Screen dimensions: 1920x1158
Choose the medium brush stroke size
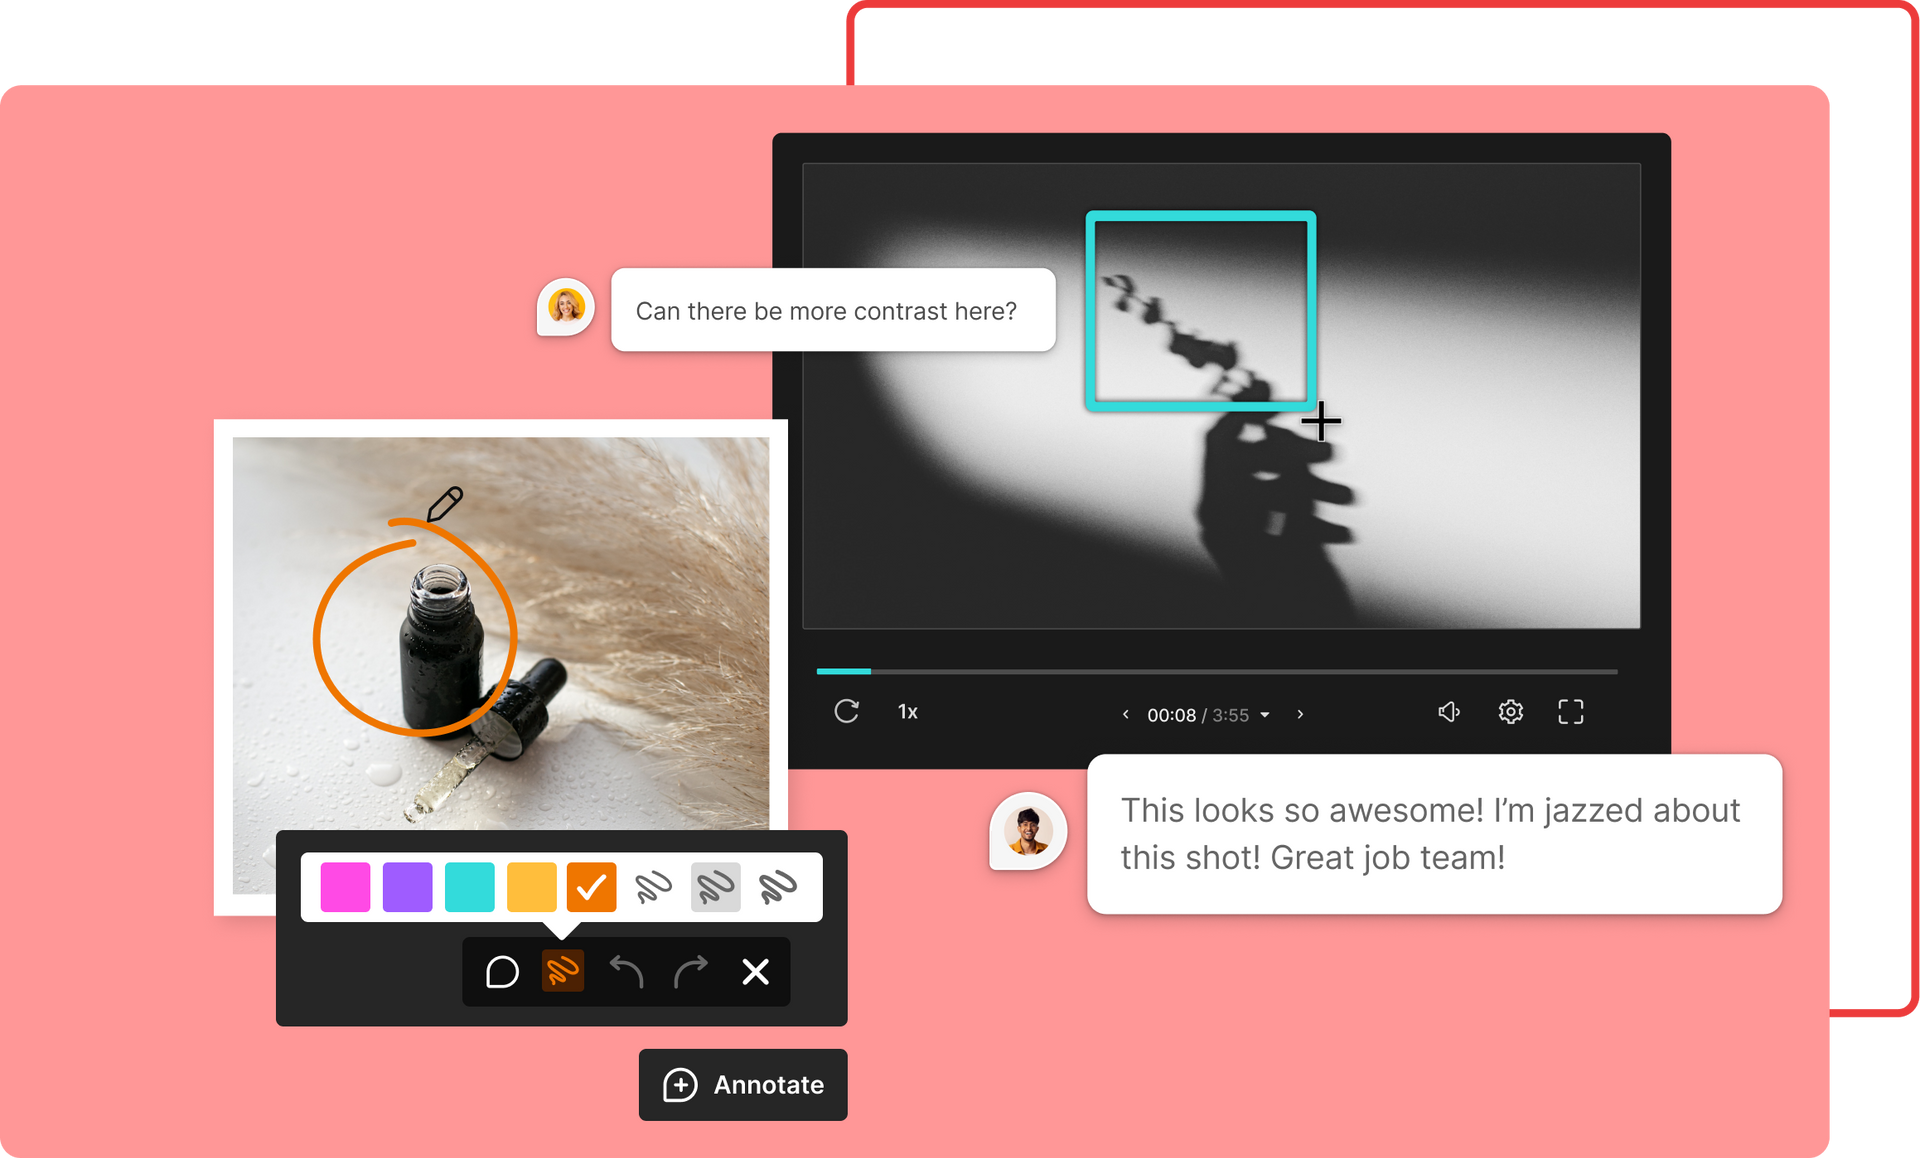click(715, 887)
